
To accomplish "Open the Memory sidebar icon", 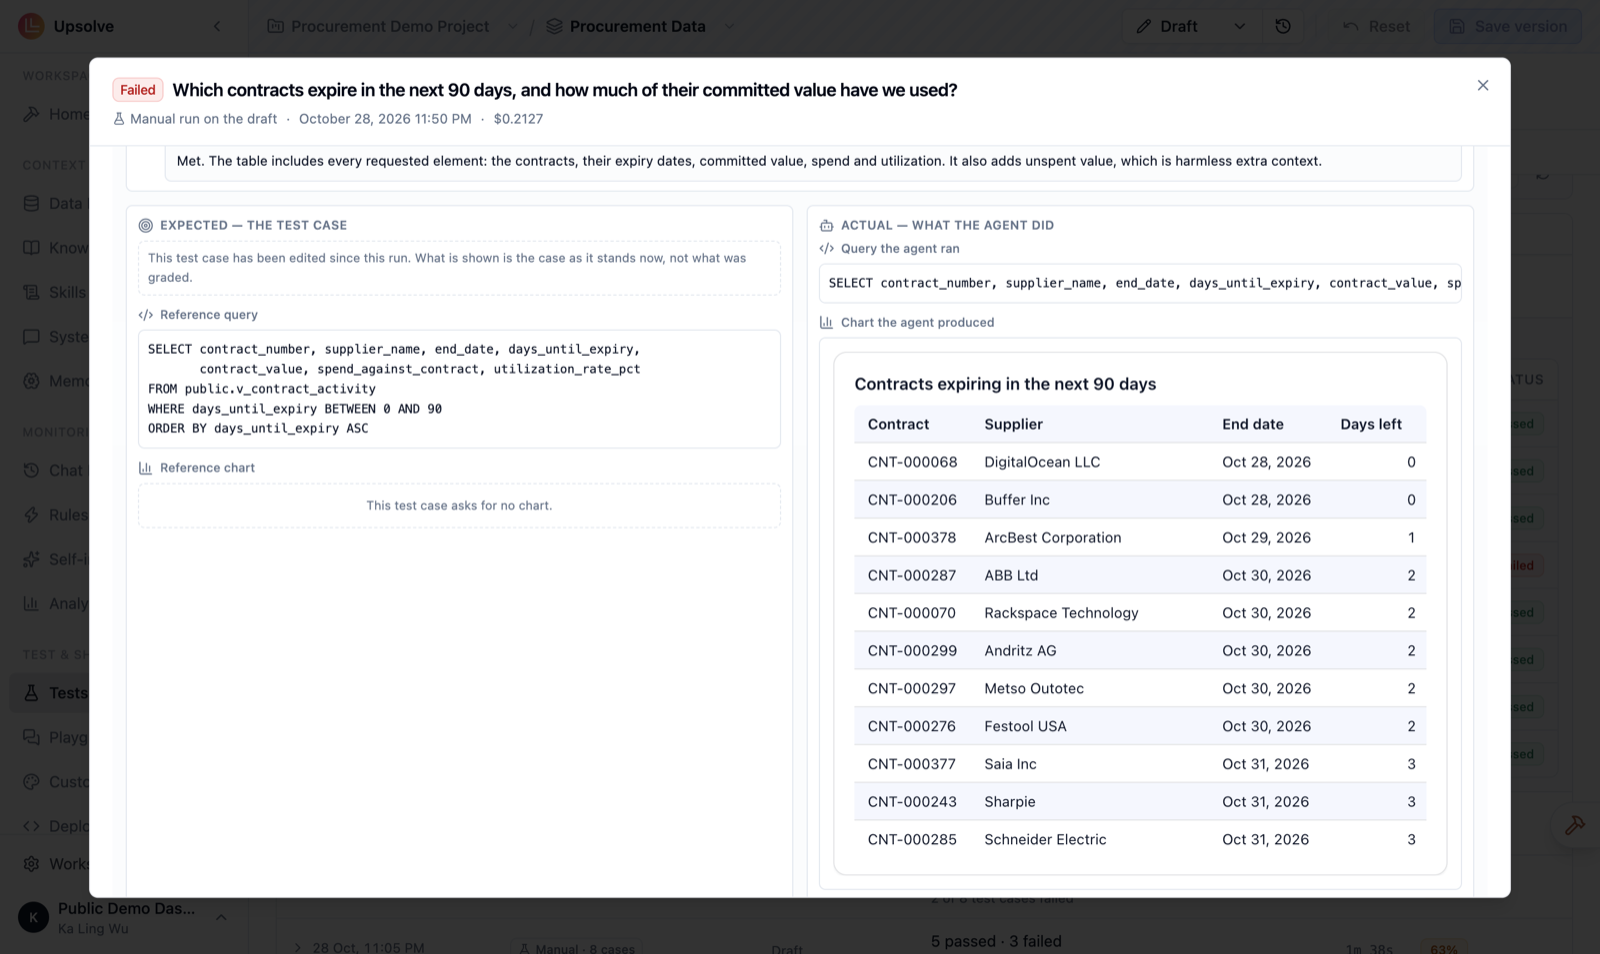I will [x=31, y=381].
